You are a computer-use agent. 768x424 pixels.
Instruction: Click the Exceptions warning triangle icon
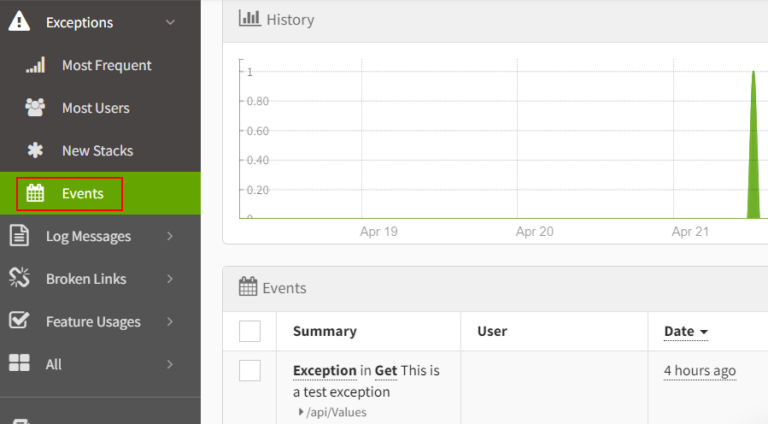coord(19,22)
